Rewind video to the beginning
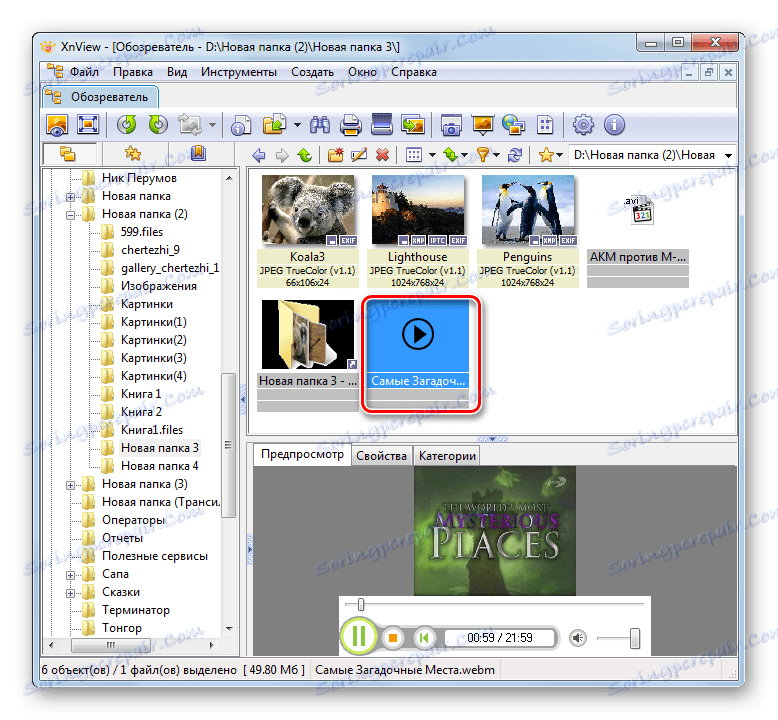This screenshot has width=778, height=720. click(424, 638)
